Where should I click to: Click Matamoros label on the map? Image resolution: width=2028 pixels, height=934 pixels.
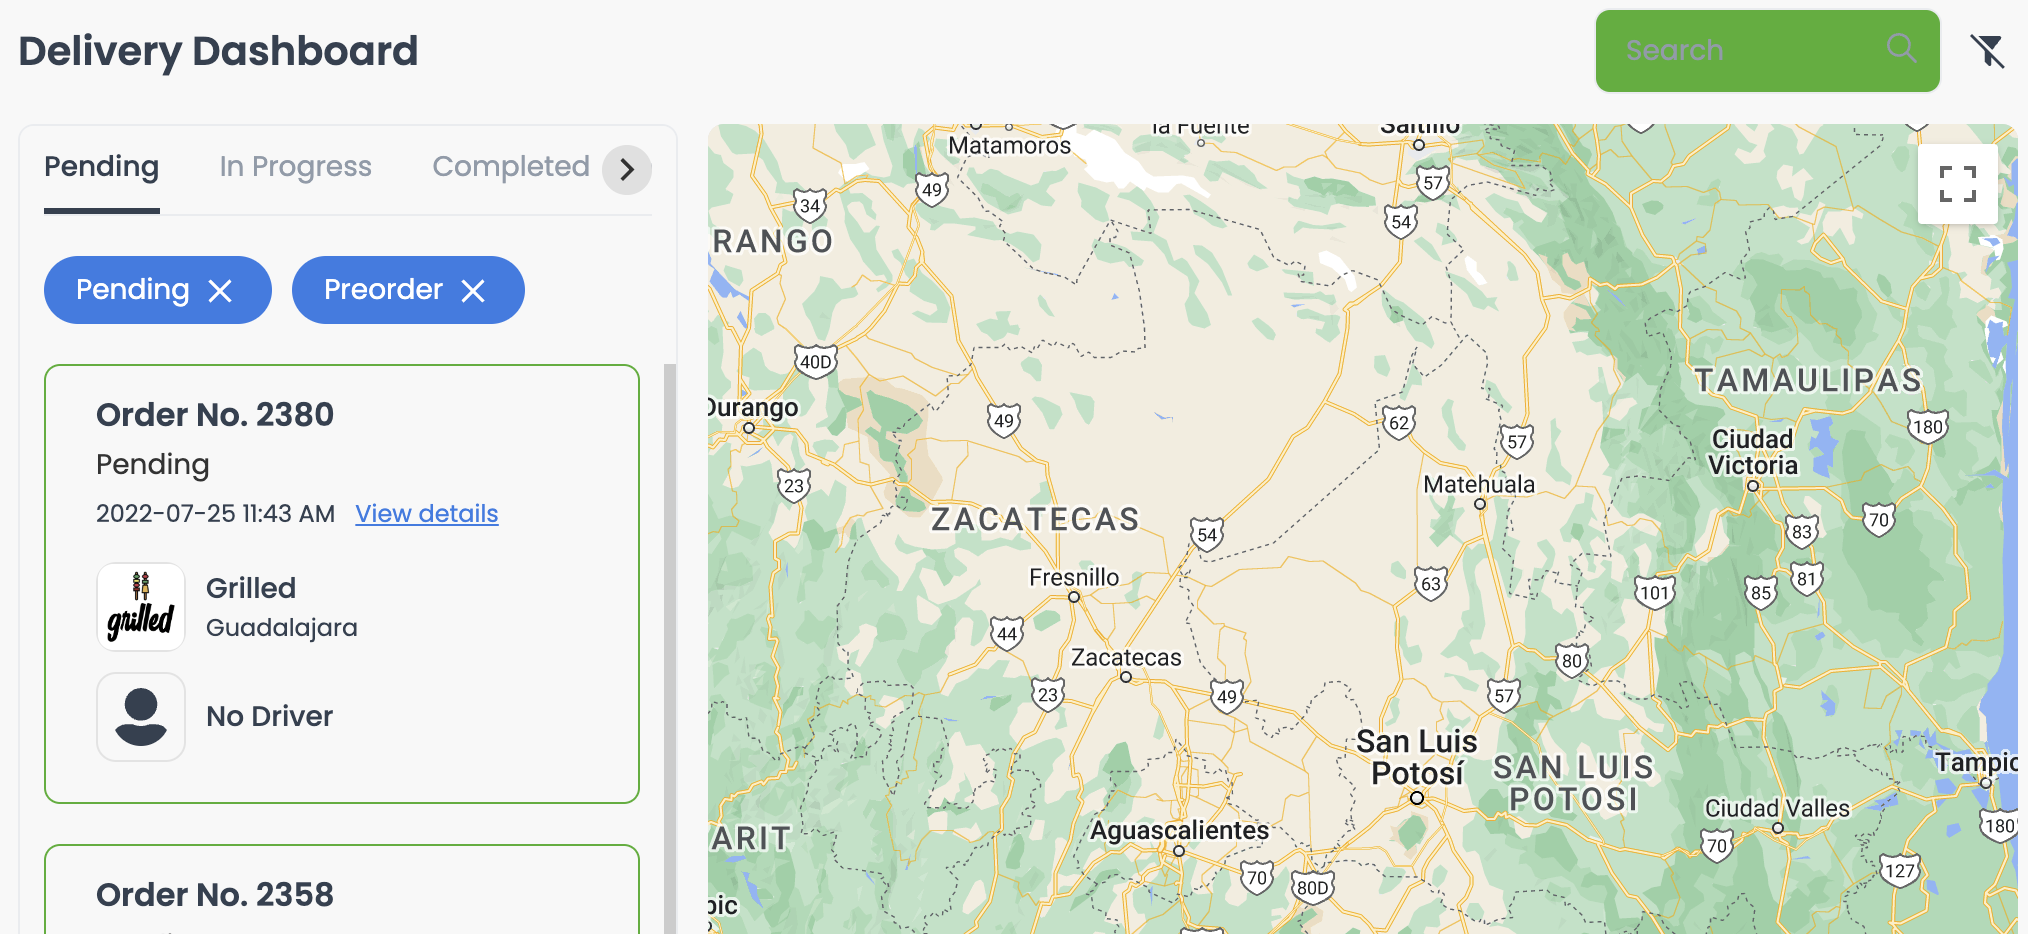click(1009, 146)
